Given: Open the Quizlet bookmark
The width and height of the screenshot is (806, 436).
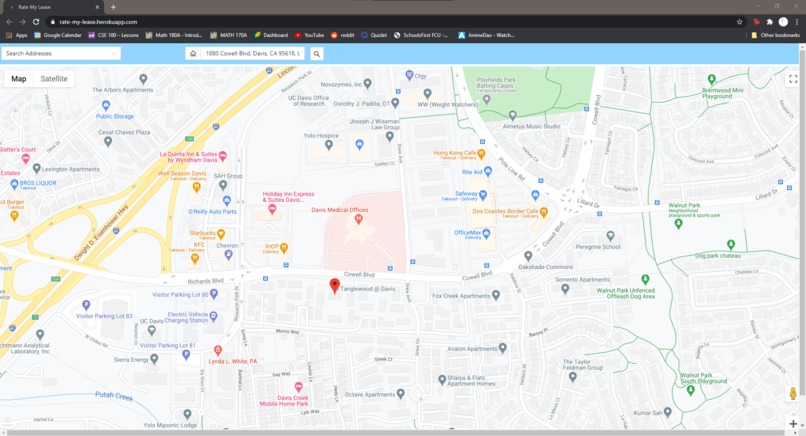Looking at the screenshot, I should pos(374,35).
